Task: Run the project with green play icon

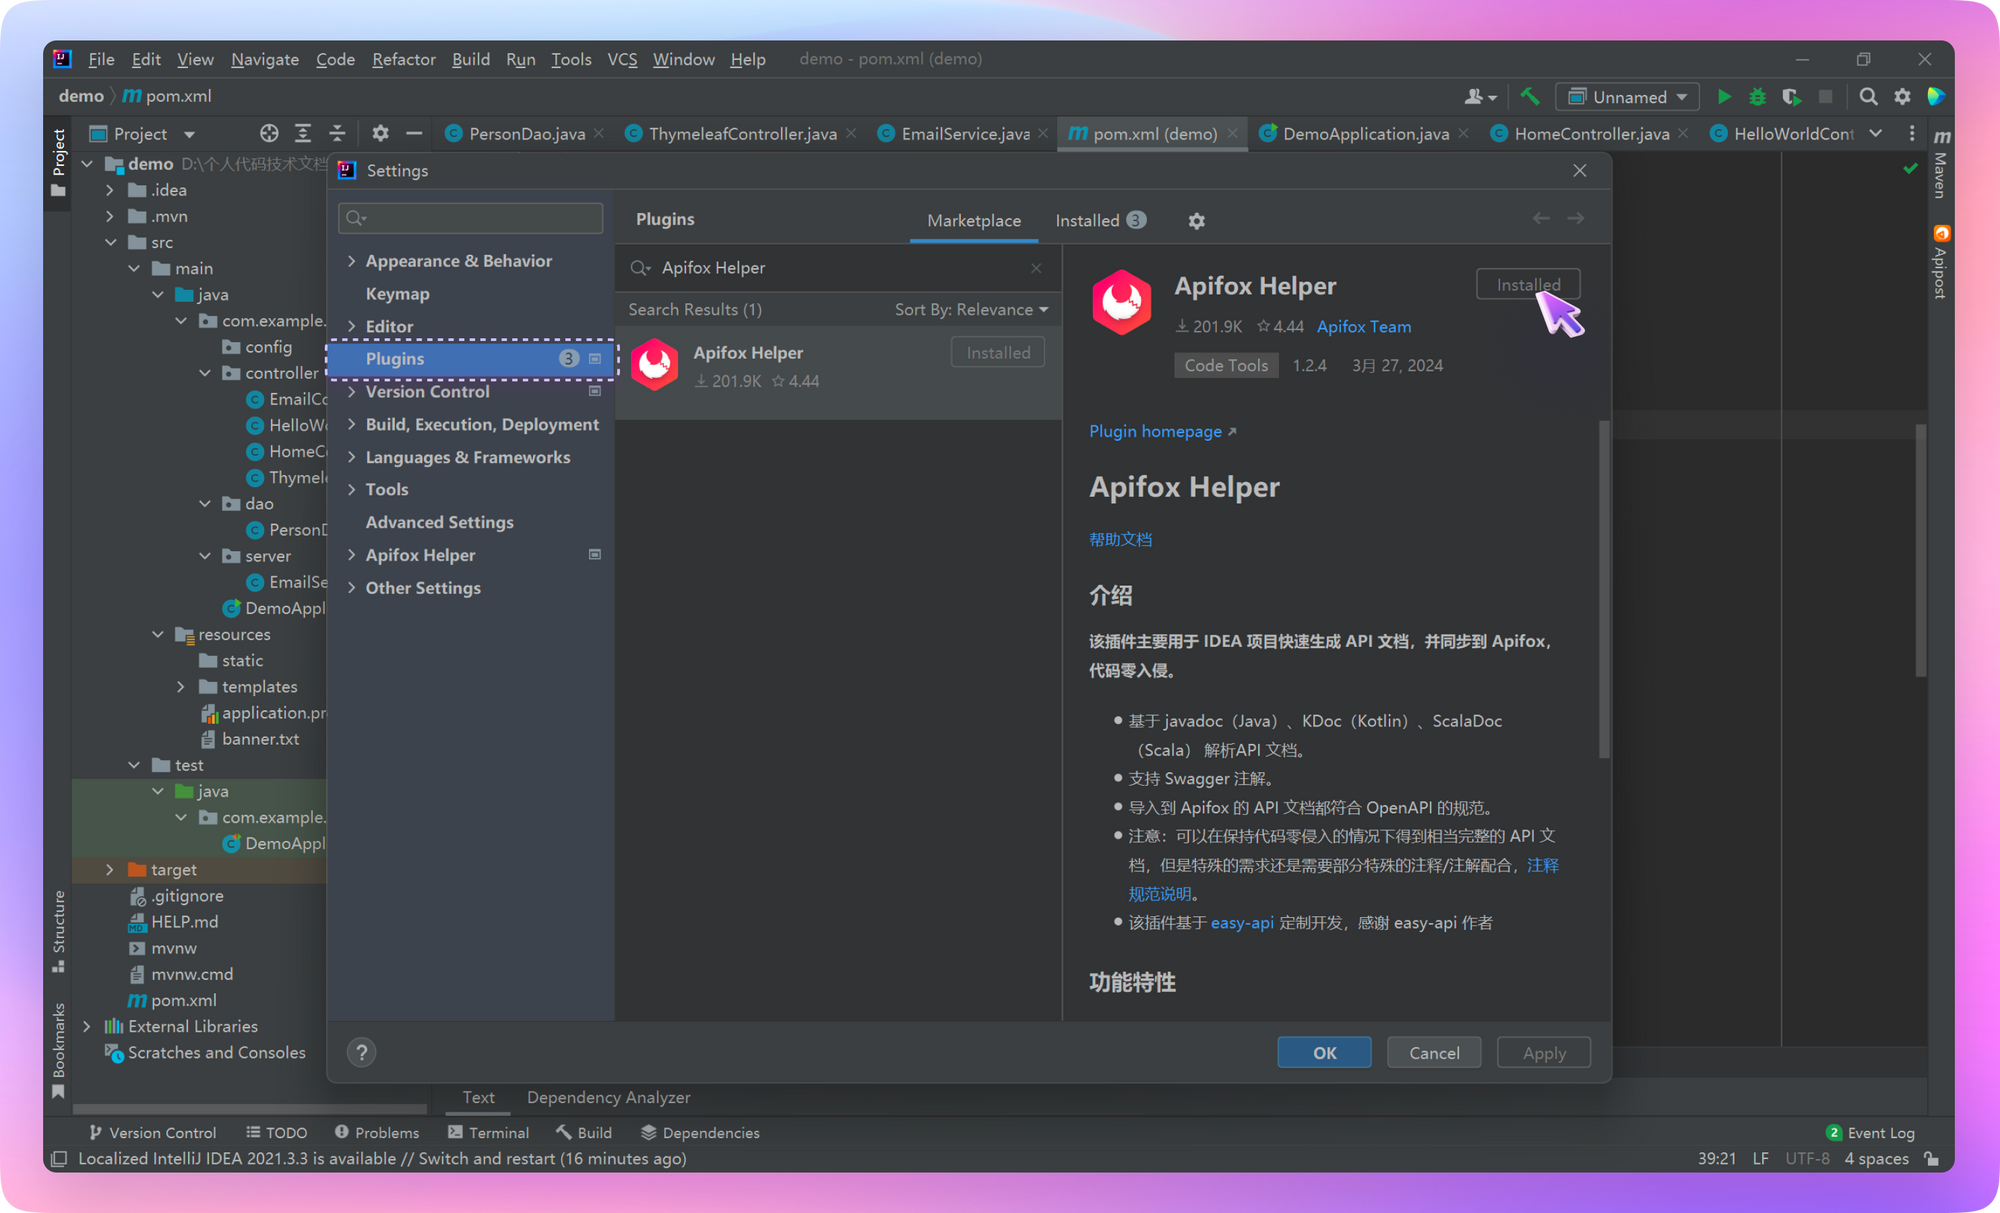Action: coord(1724,97)
